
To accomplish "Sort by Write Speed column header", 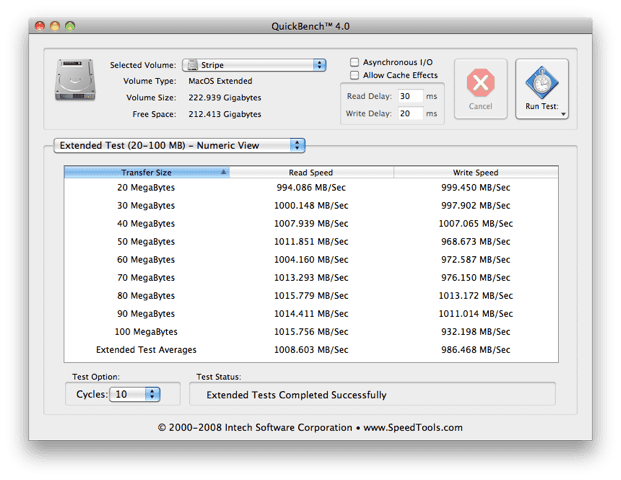I will coord(475,172).
